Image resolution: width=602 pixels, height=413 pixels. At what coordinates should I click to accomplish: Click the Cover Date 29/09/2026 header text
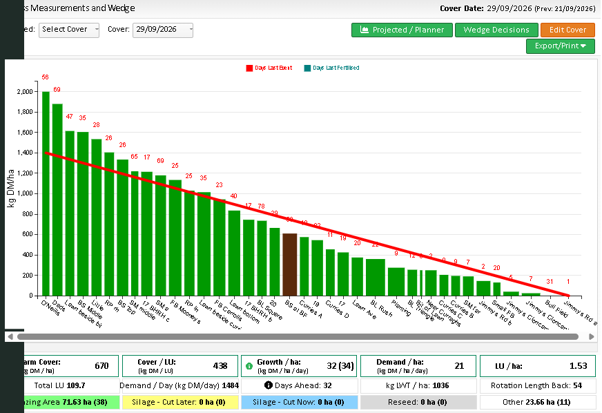tap(486, 8)
